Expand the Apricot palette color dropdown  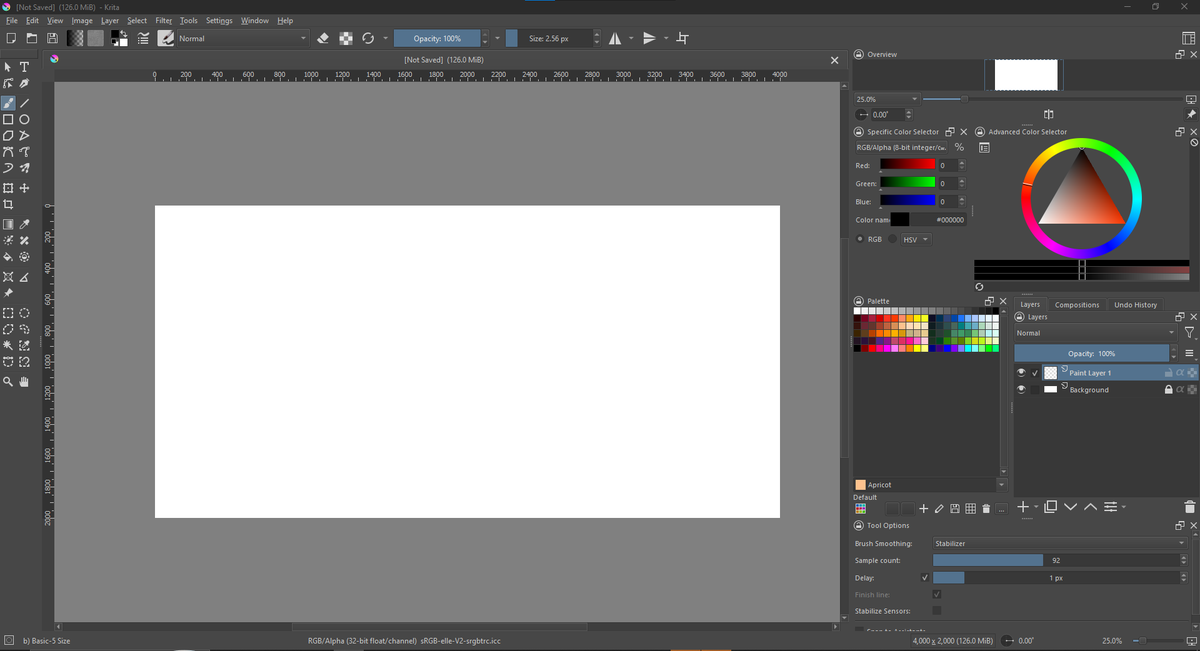(1002, 485)
